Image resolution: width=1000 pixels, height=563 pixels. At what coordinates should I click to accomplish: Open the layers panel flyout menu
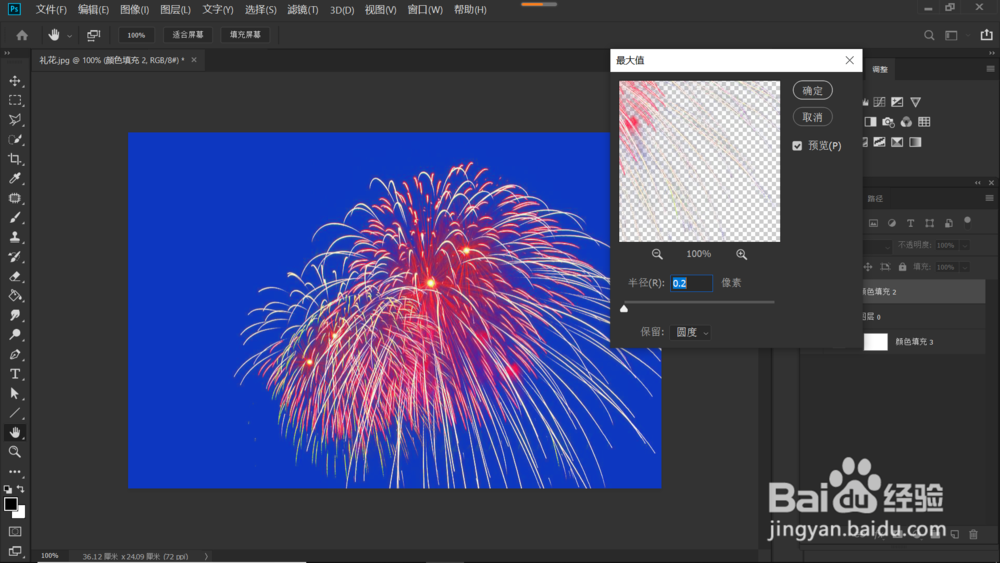click(x=990, y=198)
